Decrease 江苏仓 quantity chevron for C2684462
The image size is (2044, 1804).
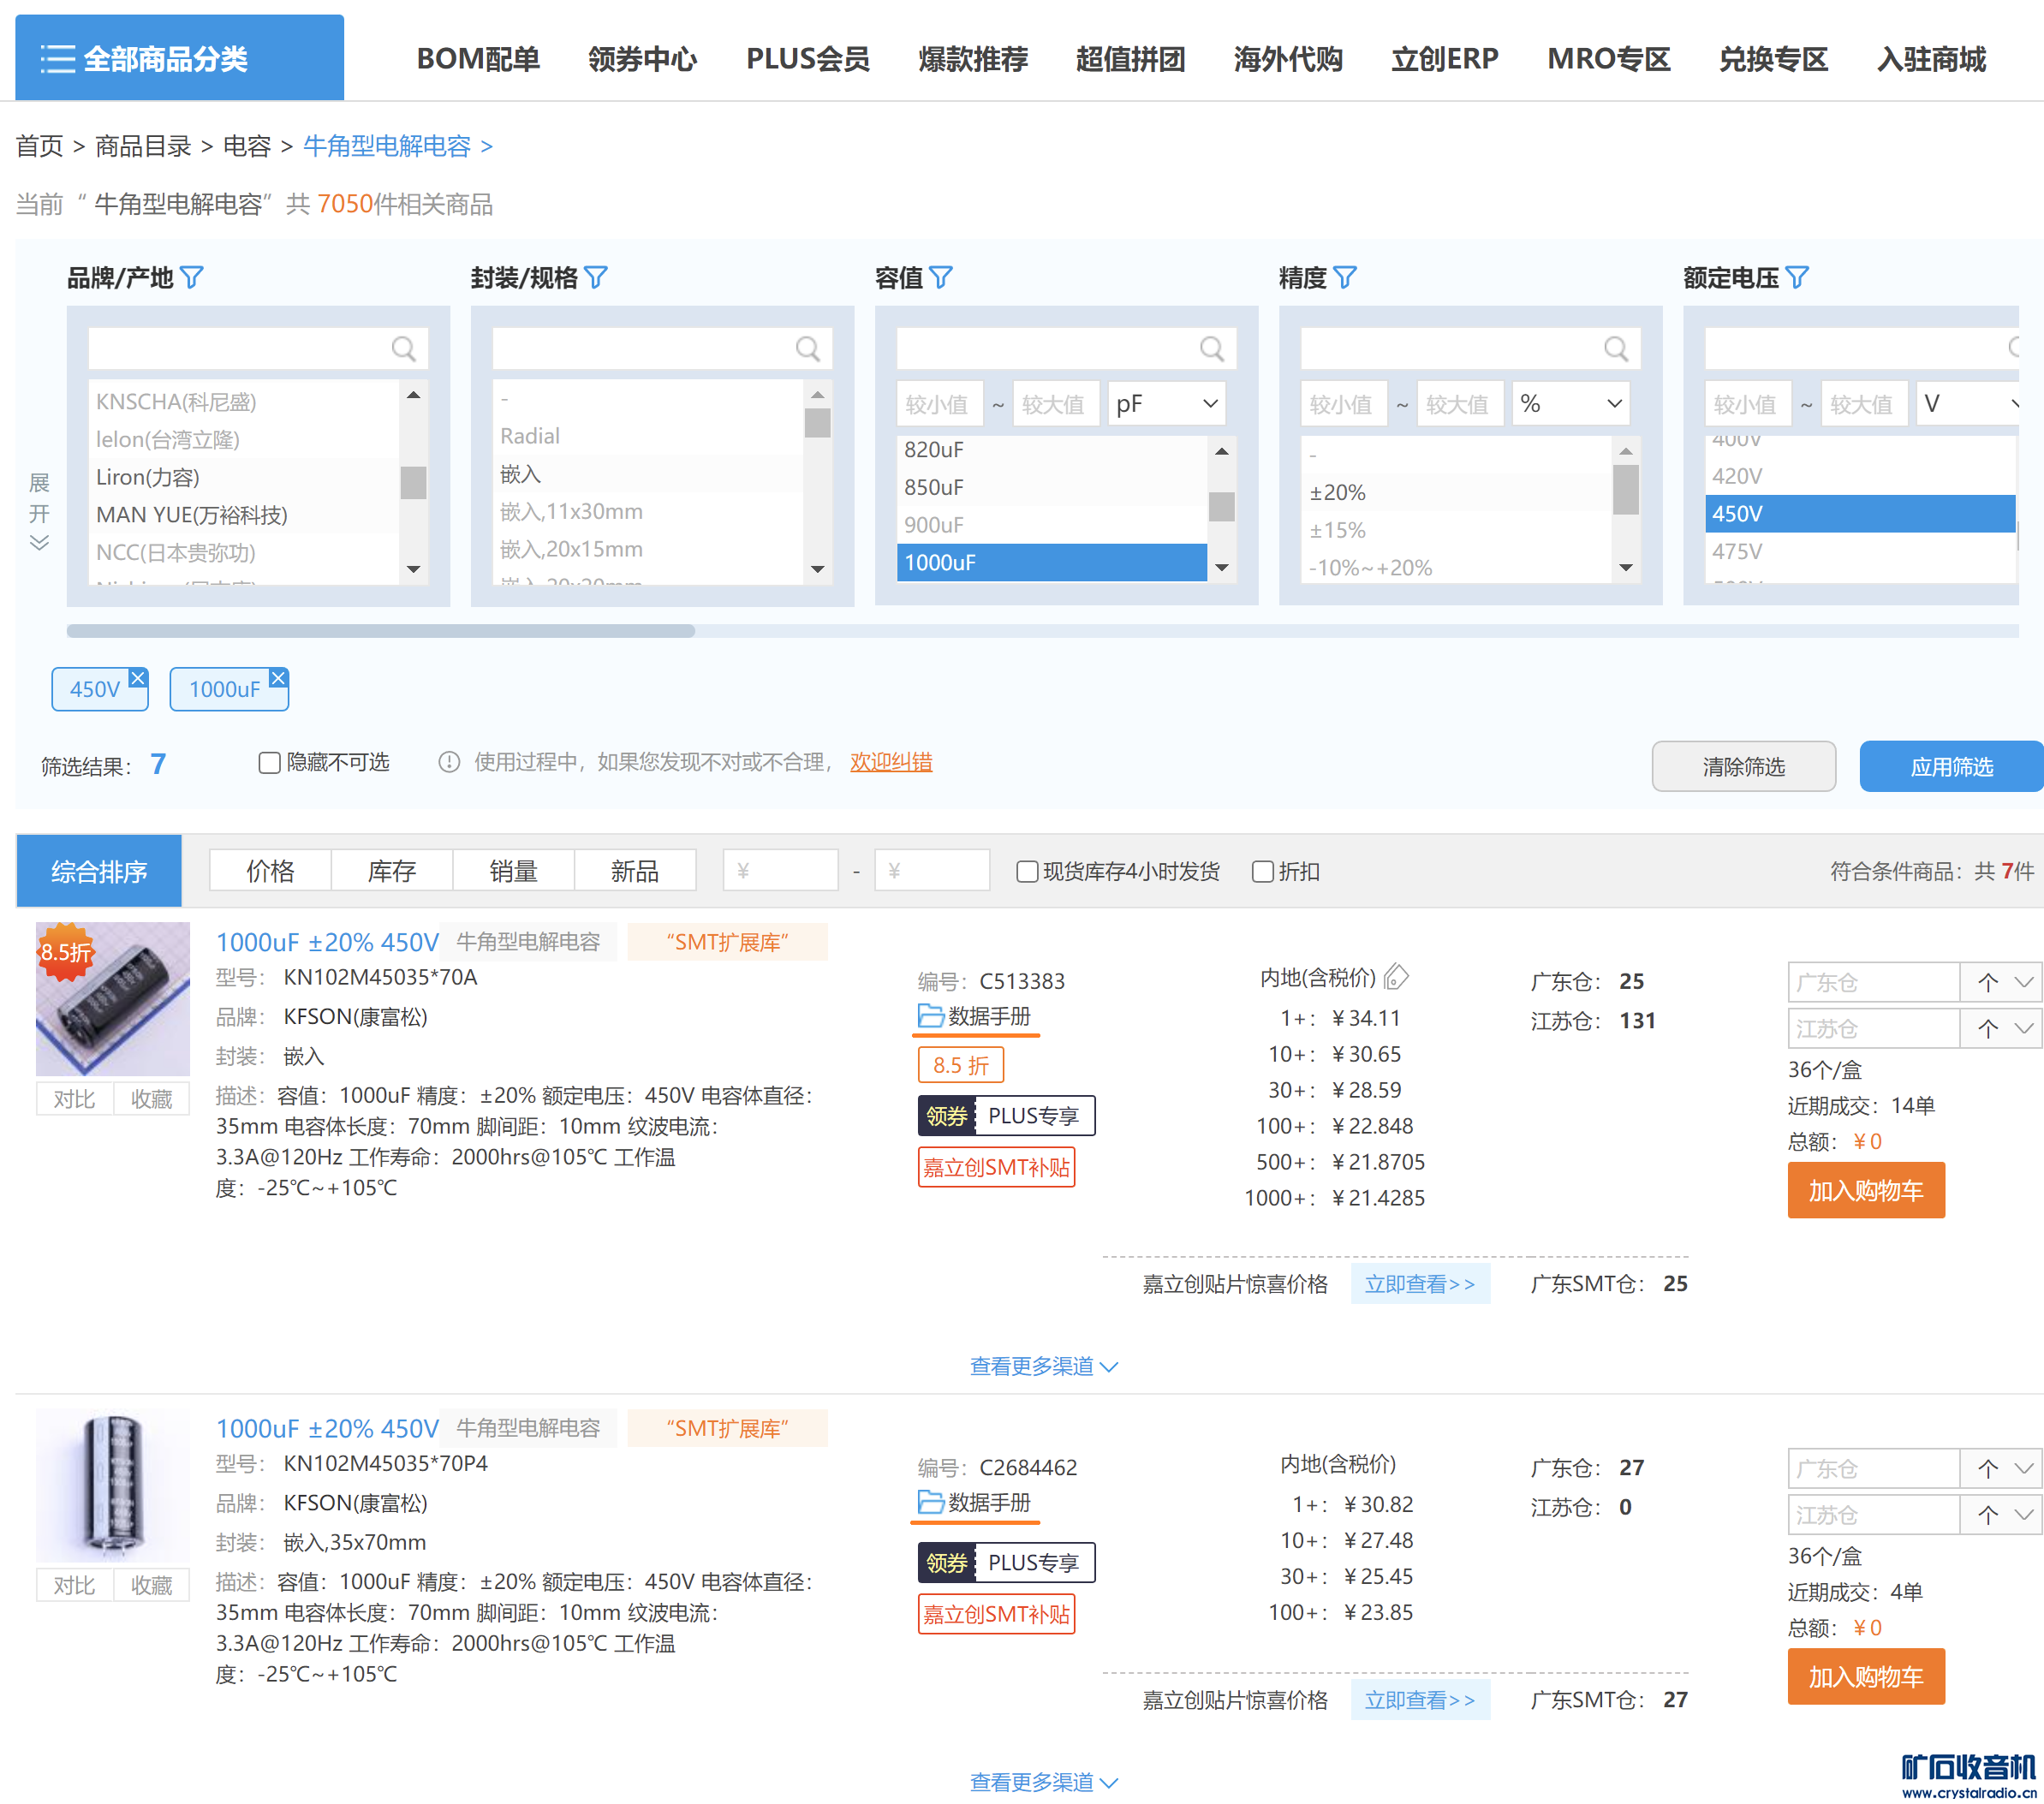click(2024, 1514)
